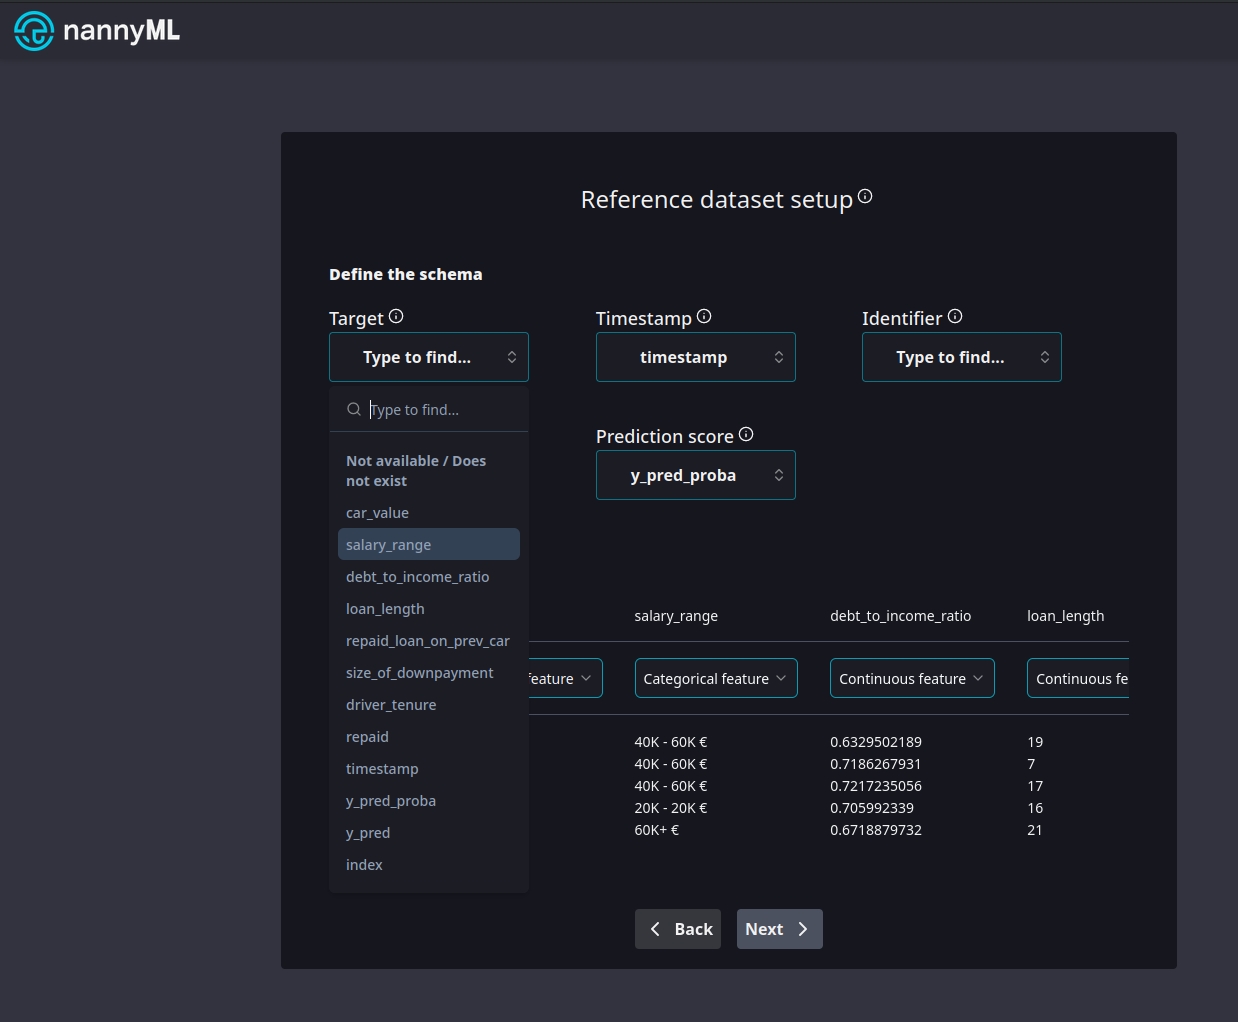Select 'car_value' in Target list

pyautogui.click(x=377, y=513)
